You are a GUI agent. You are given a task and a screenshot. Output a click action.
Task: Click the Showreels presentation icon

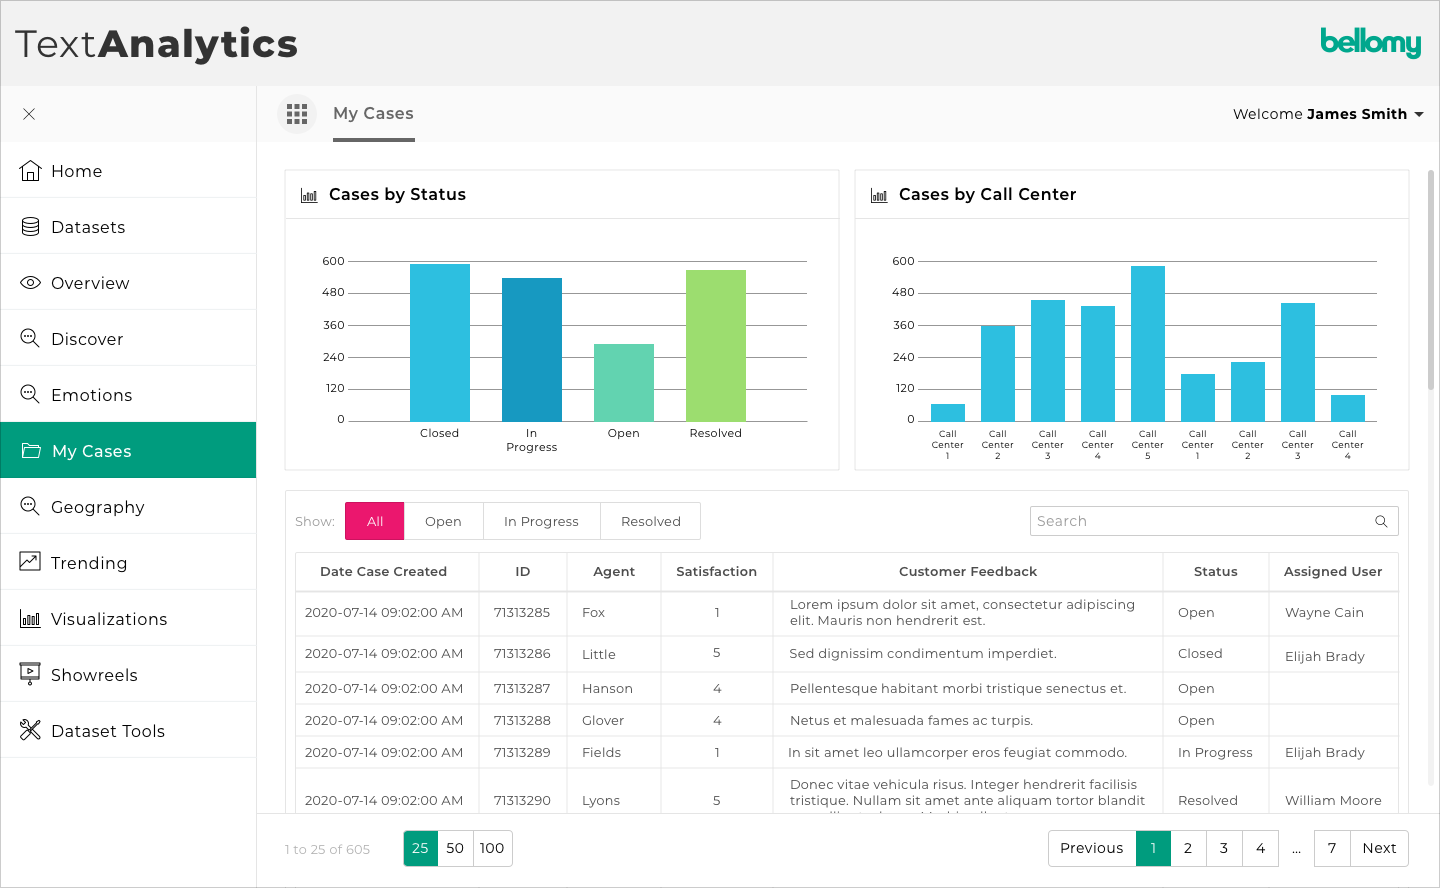click(30, 674)
